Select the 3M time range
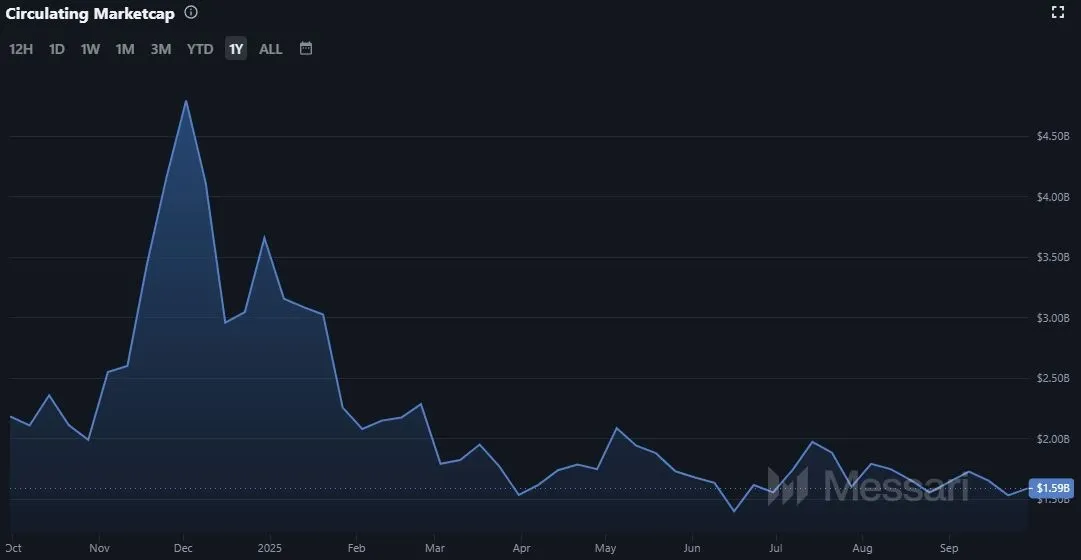Image resolution: width=1081 pixels, height=560 pixels. point(161,49)
